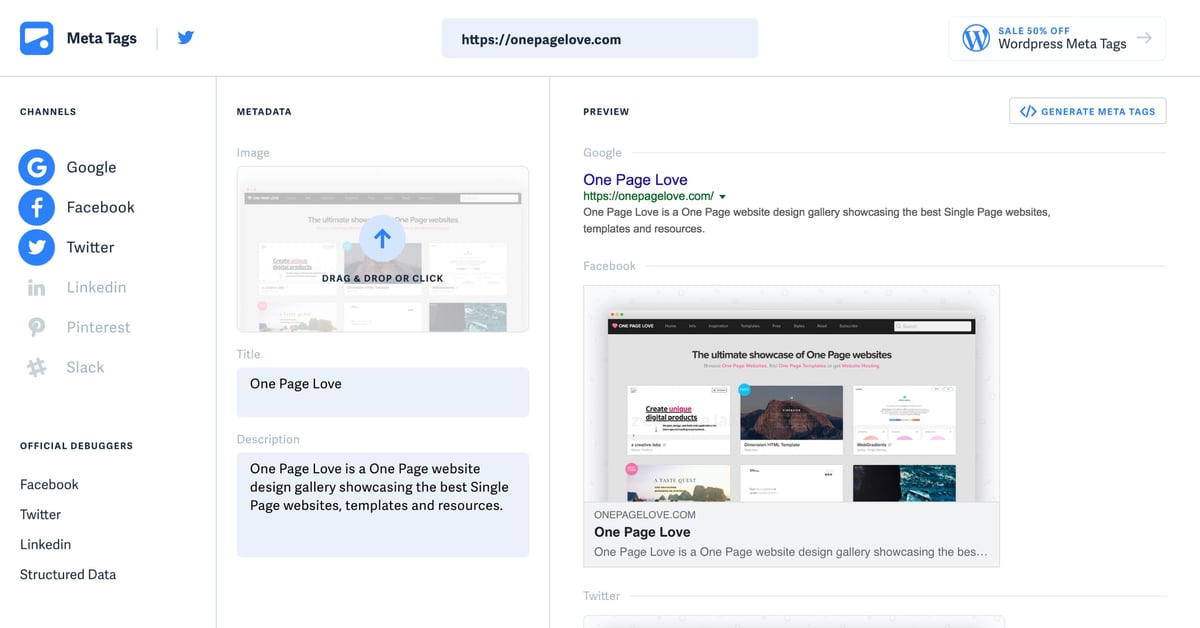The image size is (1200, 628).
Task: Toggle the Twitter channel icon
Action: click(36, 247)
